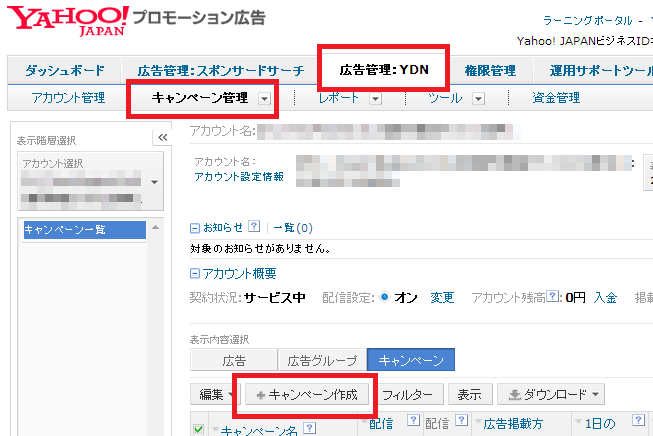The height and width of the screenshot is (436, 653).
Task: Show the キャンペーン view tab
Action: [411, 360]
